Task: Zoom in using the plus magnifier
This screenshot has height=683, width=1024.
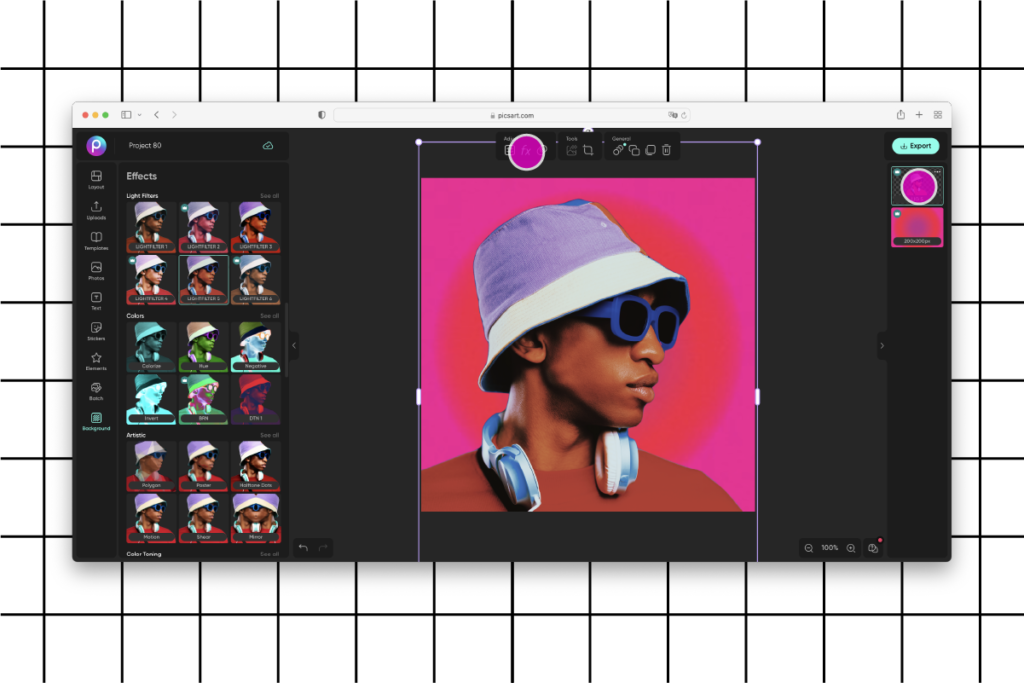Action: [x=850, y=548]
